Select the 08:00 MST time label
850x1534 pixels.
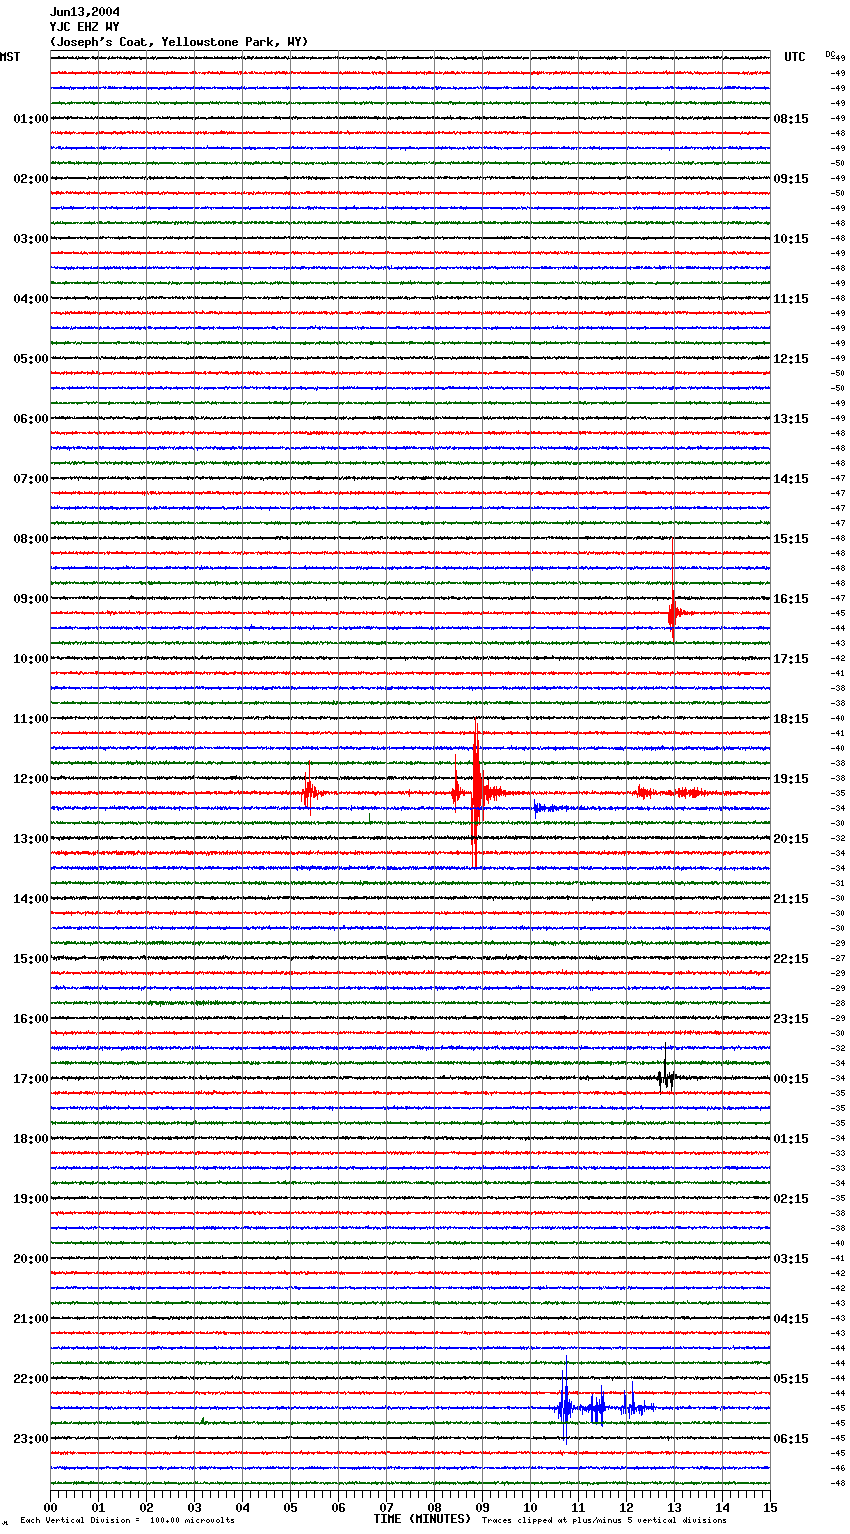31,539
